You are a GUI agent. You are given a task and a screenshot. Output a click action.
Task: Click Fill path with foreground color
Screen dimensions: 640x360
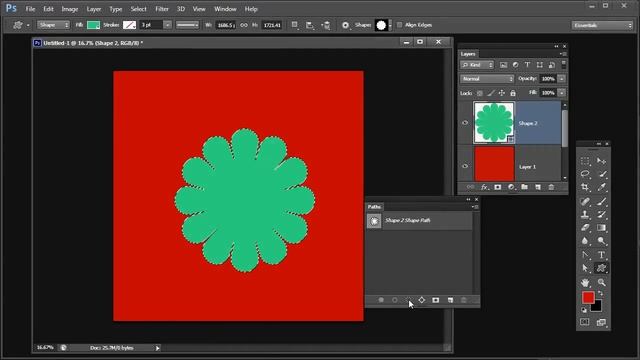[x=381, y=300]
